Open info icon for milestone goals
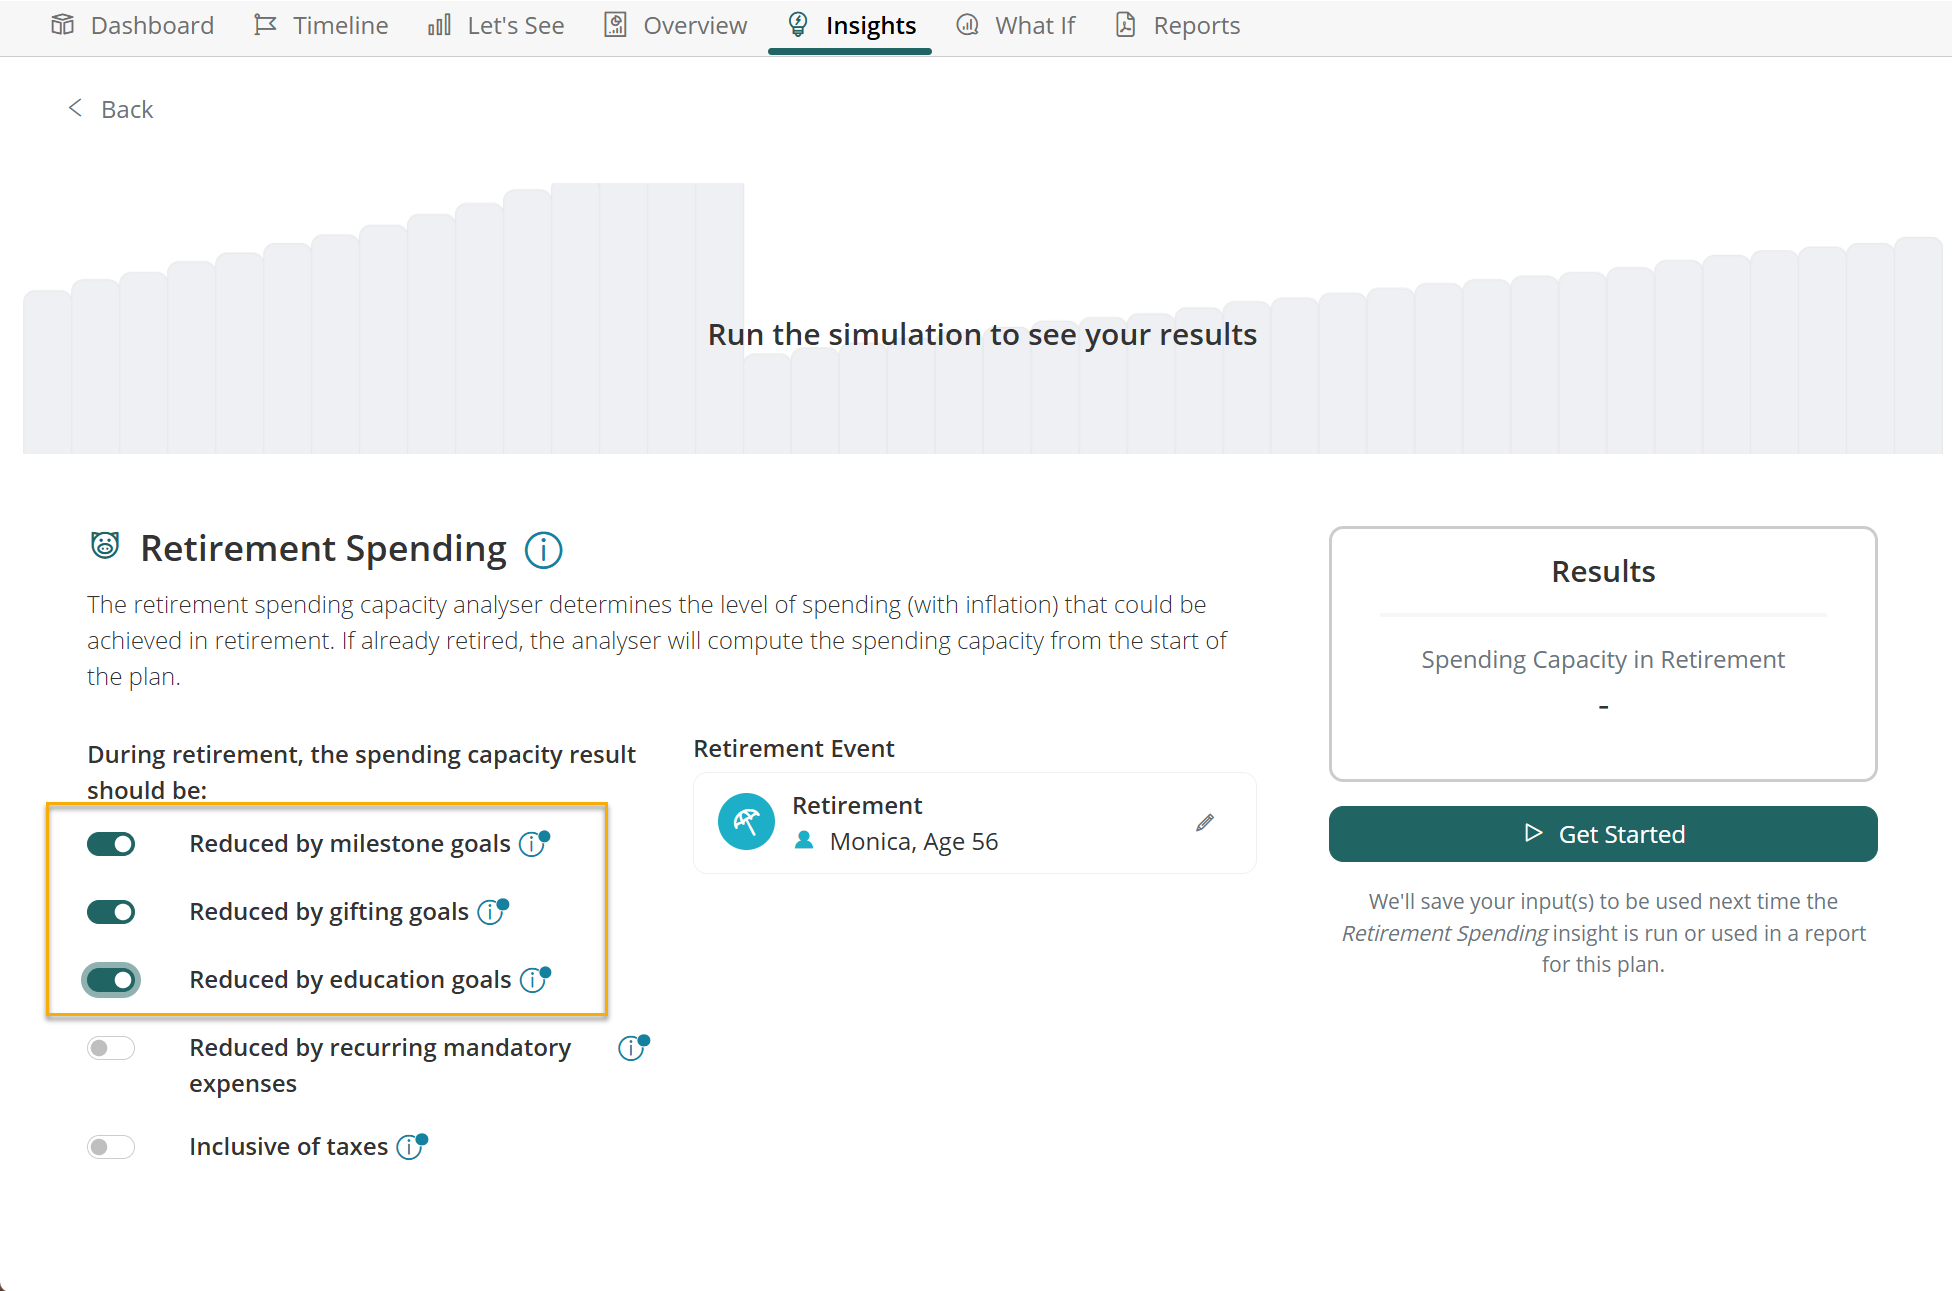The width and height of the screenshot is (1952, 1291). point(534,844)
